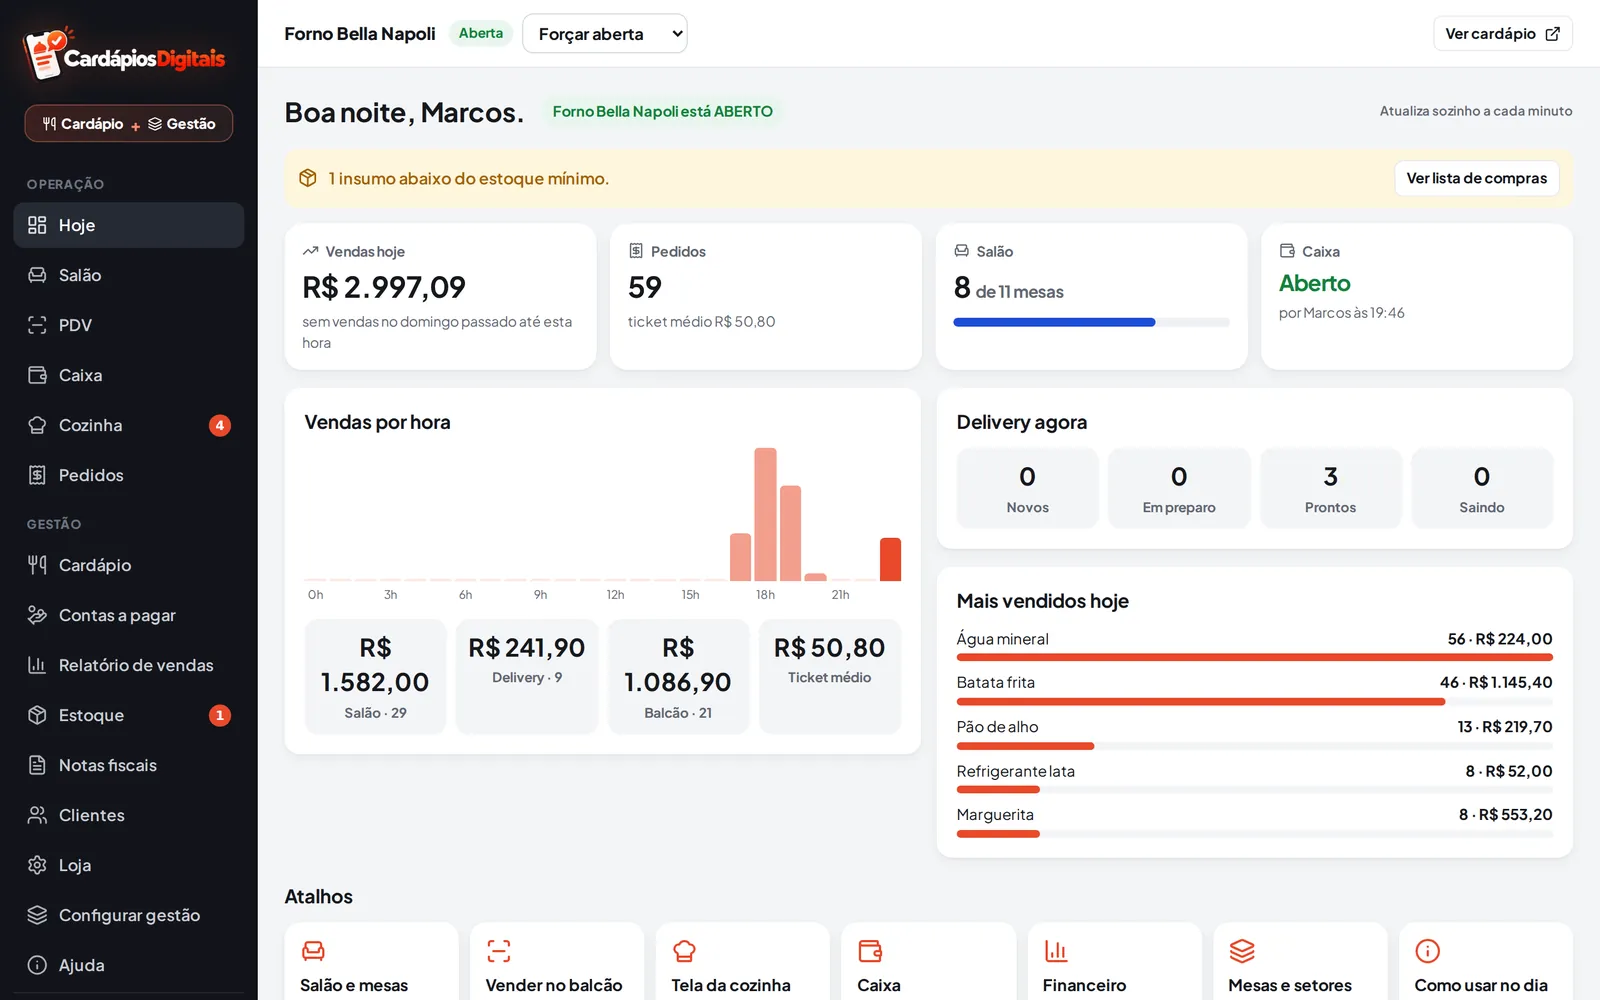The height and width of the screenshot is (1000, 1600).
Task: Click the Salão sofa icon in sidebar
Action: click(37, 275)
